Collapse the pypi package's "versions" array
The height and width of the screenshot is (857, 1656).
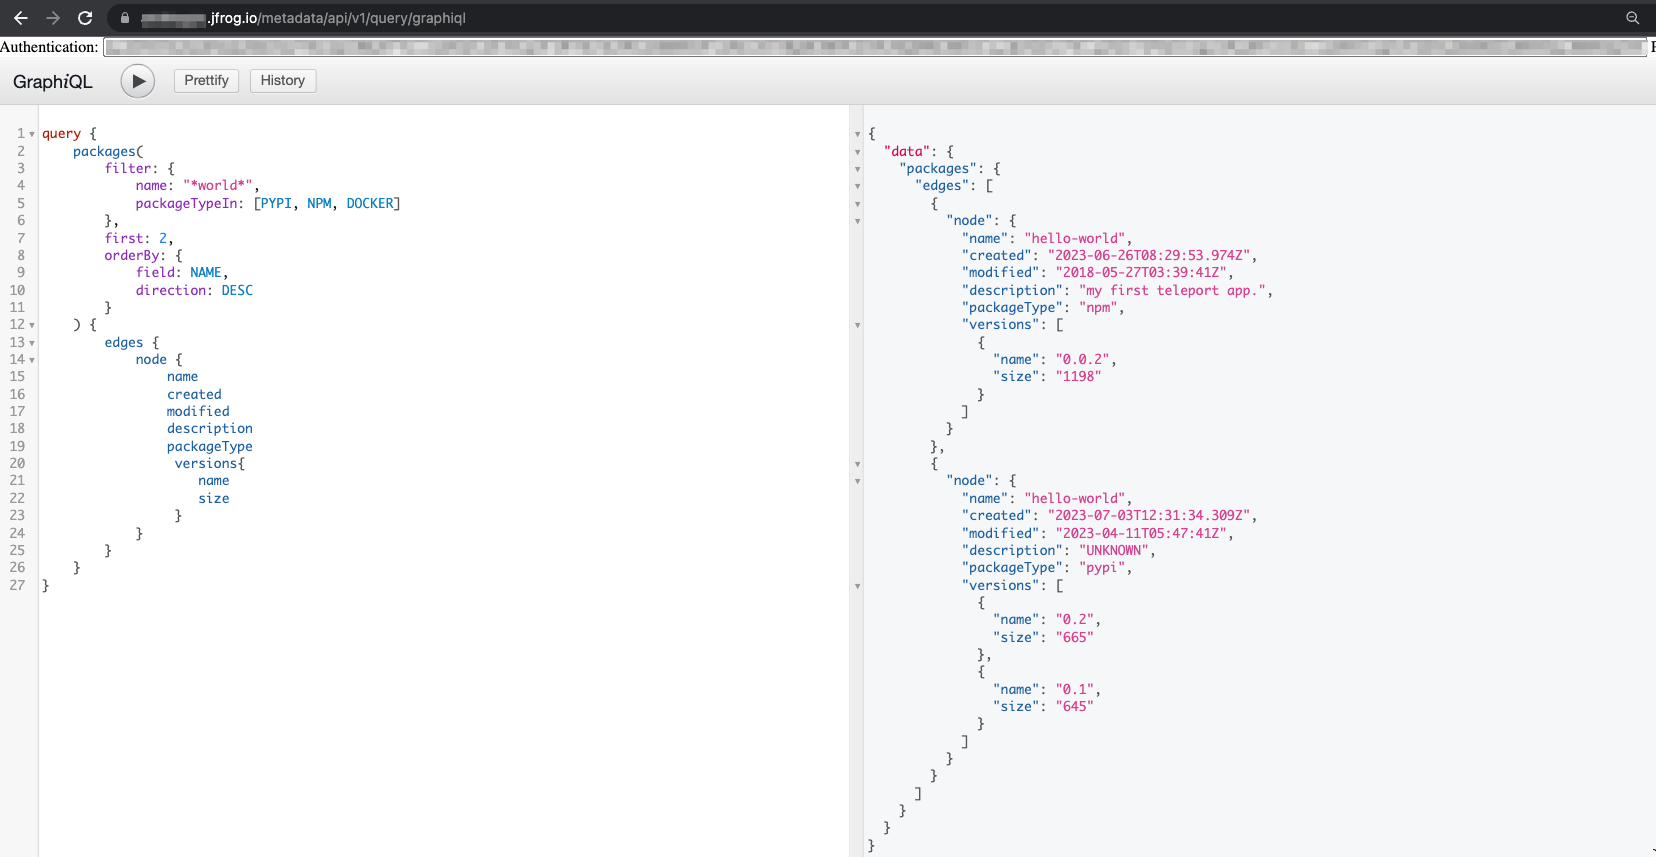857,586
